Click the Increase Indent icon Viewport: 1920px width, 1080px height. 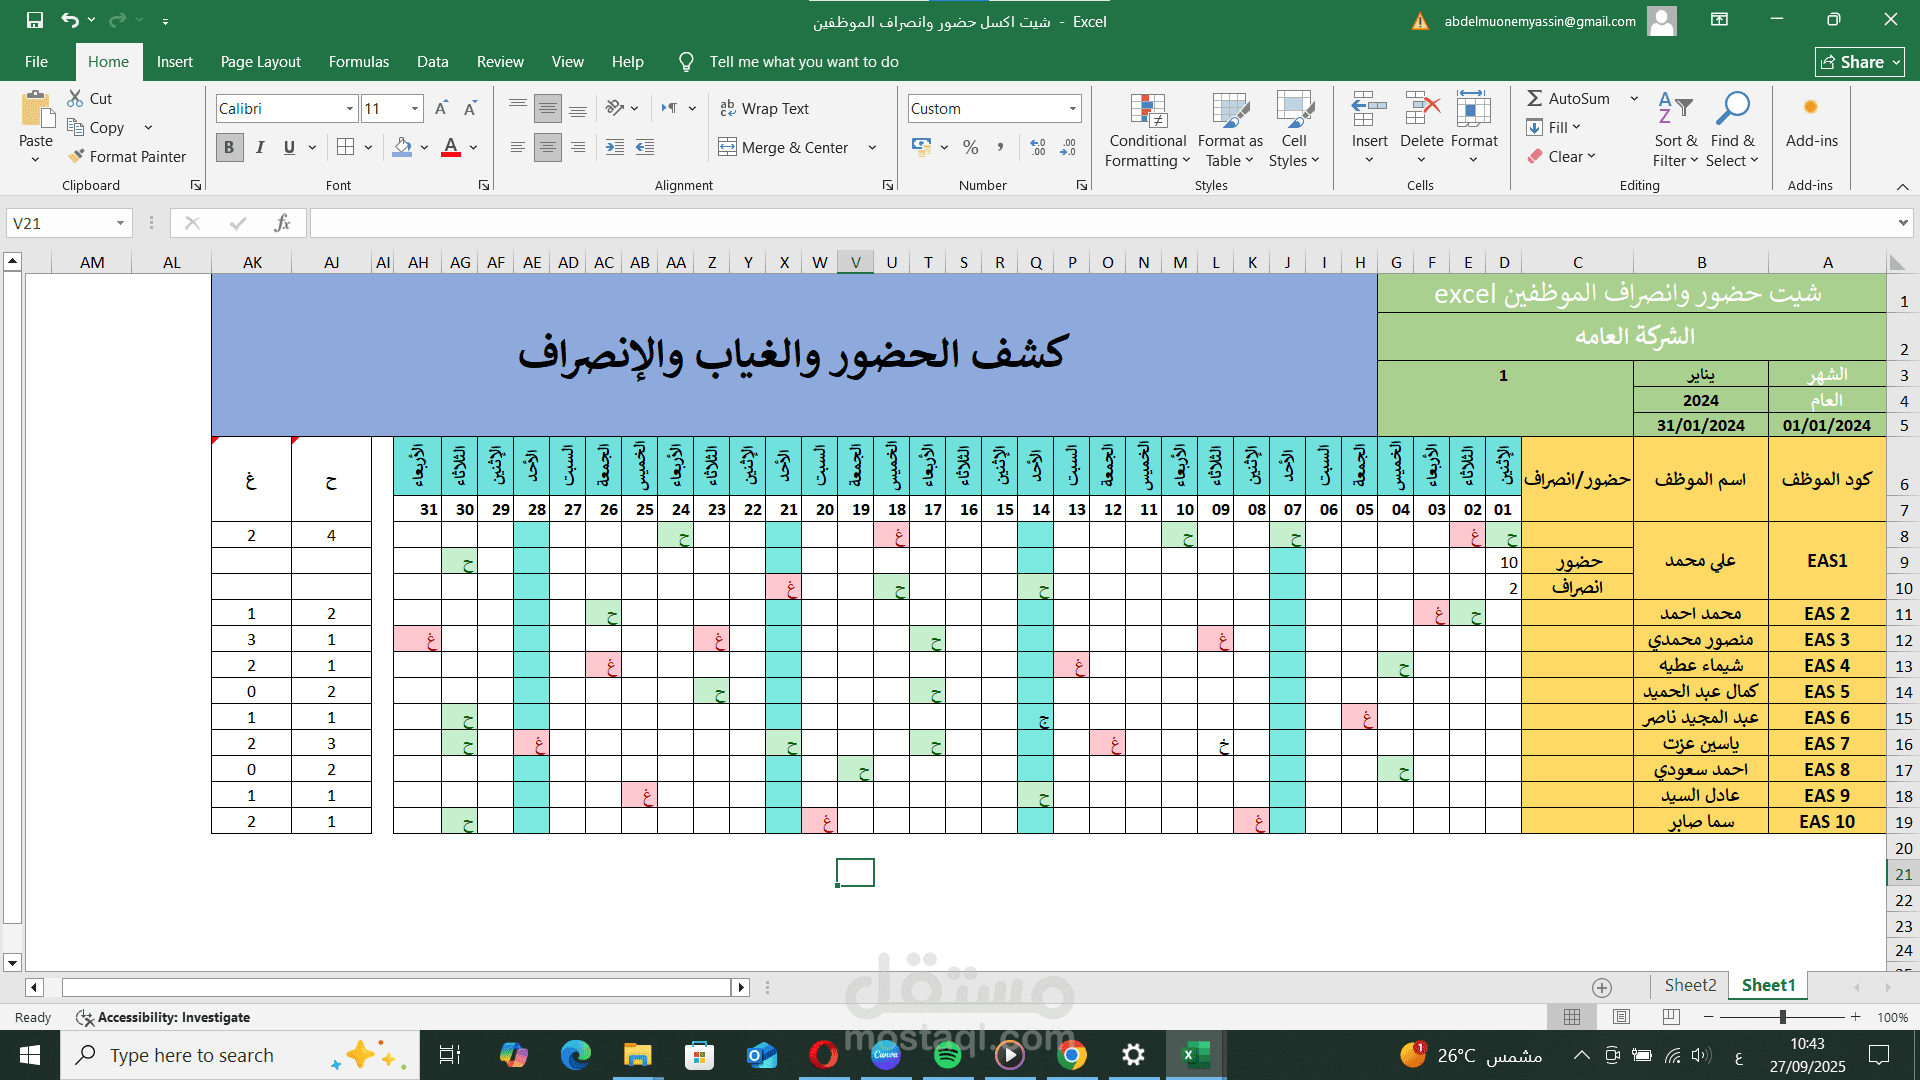tap(615, 148)
